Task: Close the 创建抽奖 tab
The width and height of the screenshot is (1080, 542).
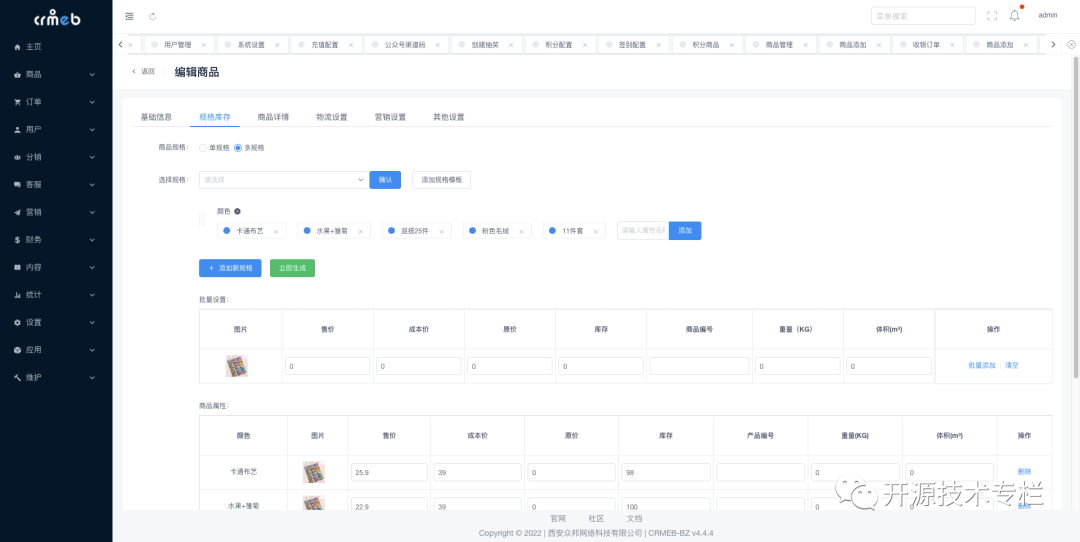Action: pos(511,45)
